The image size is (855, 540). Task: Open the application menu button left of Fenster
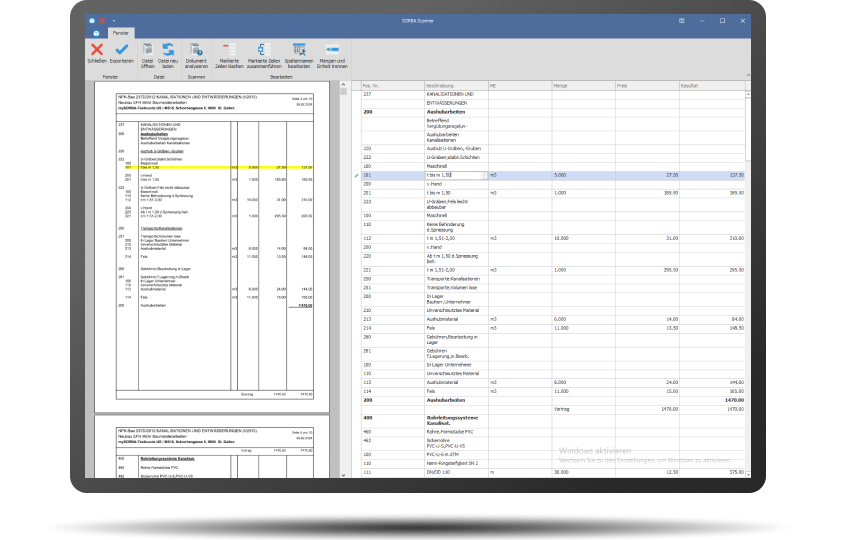pyautogui.click(x=95, y=33)
